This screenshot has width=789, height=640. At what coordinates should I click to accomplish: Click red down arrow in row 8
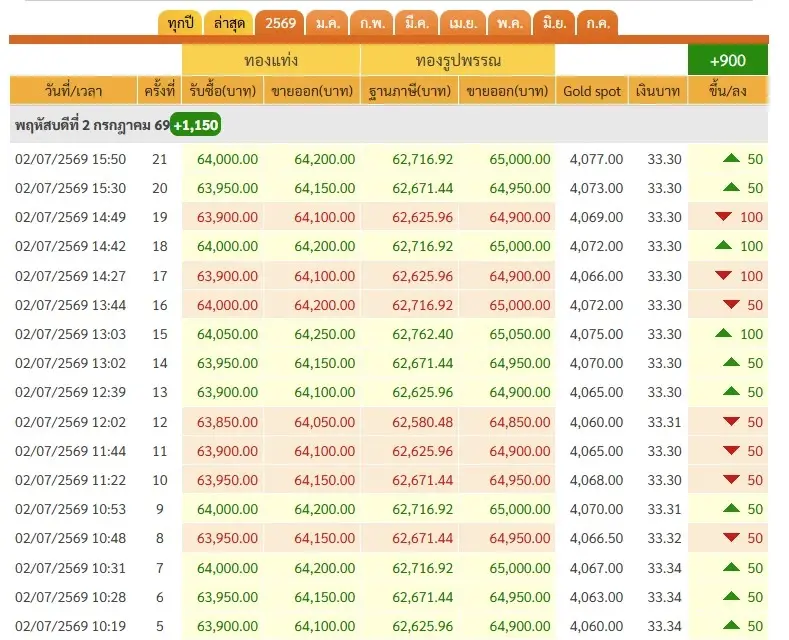(x=731, y=537)
